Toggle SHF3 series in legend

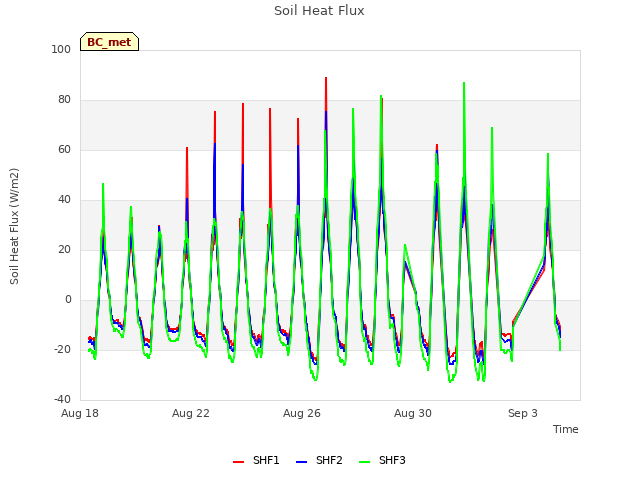click(x=382, y=460)
